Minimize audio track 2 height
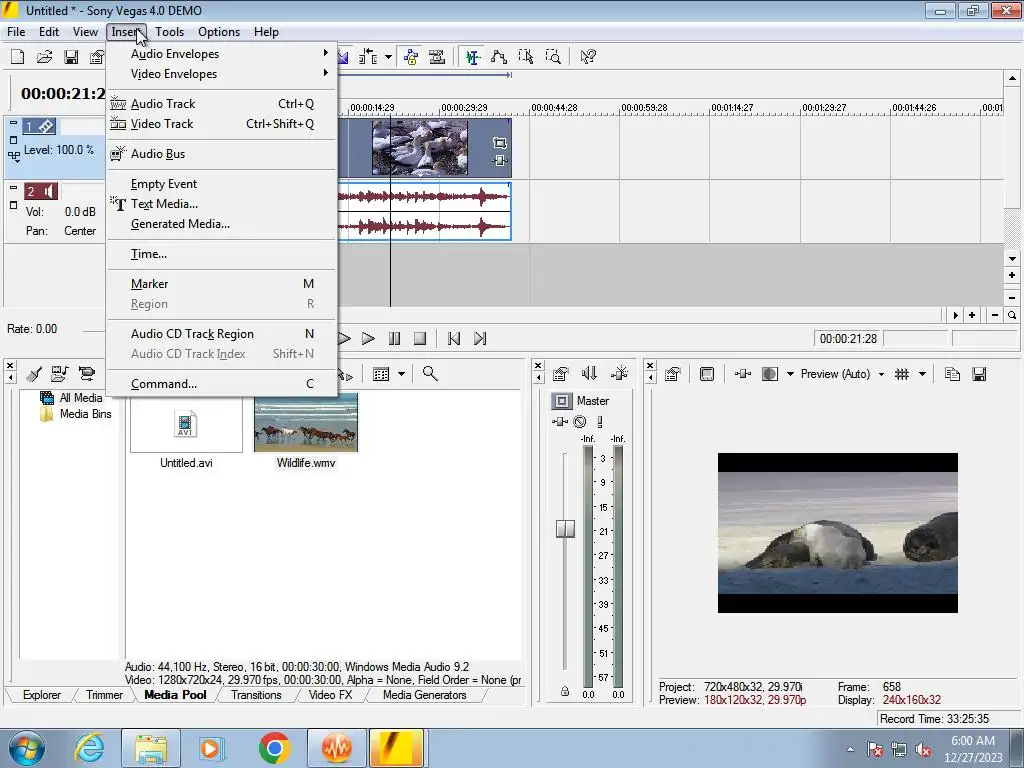Image resolution: width=1024 pixels, height=768 pixels. [13, 188]
